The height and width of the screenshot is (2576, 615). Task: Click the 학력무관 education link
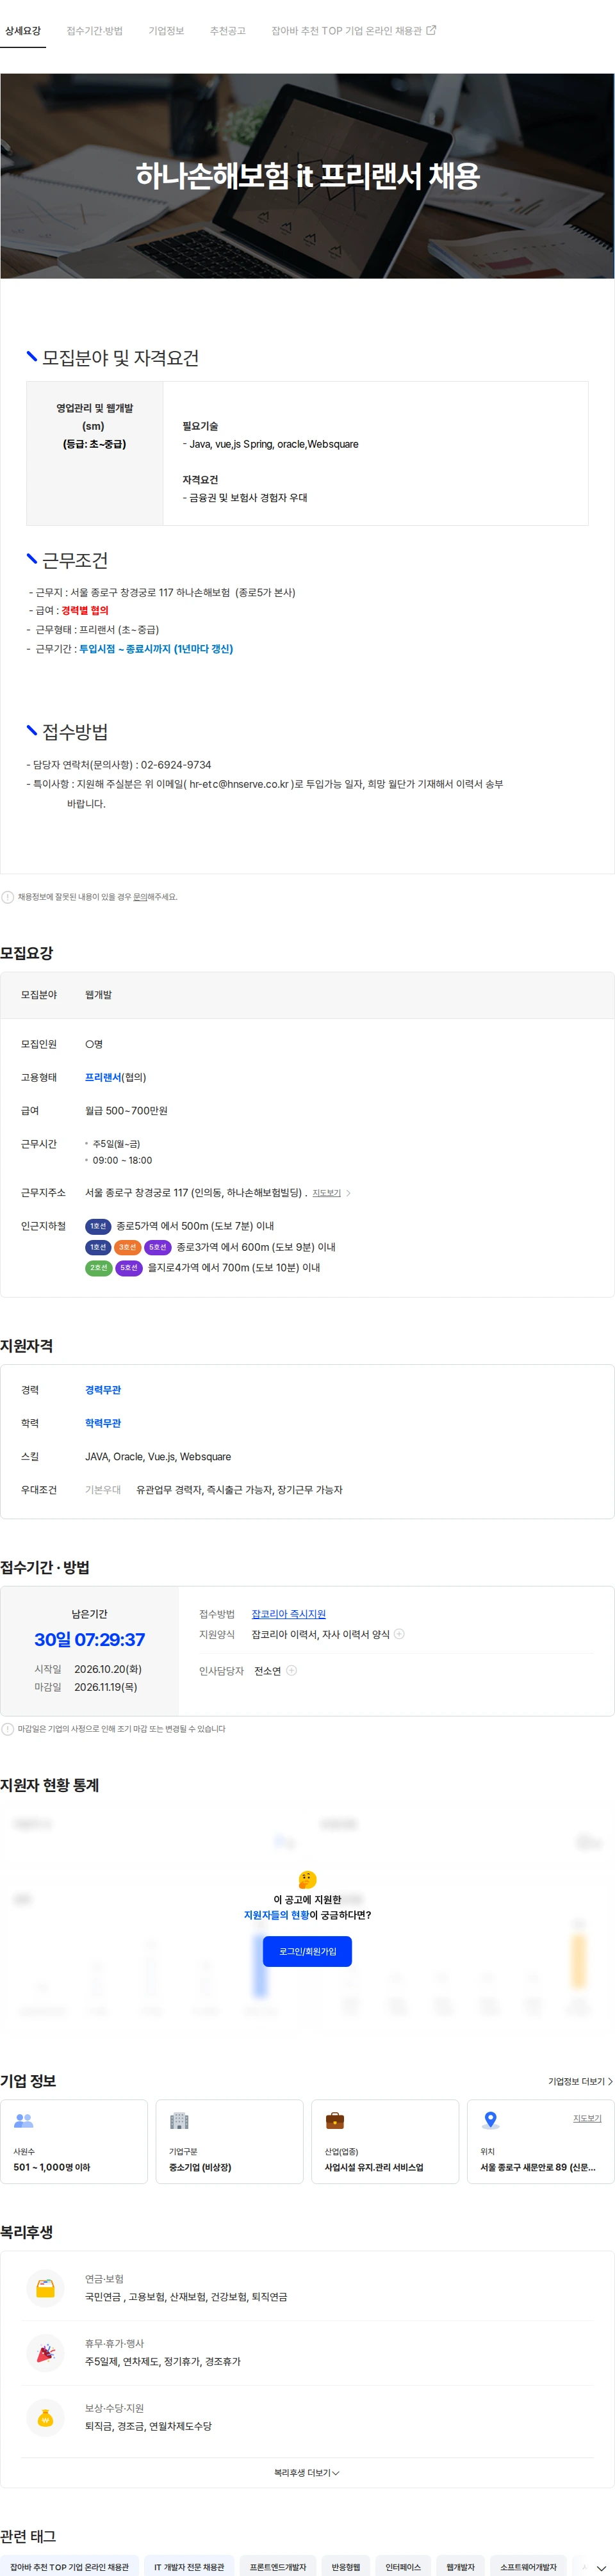(x=103, y=1423)
